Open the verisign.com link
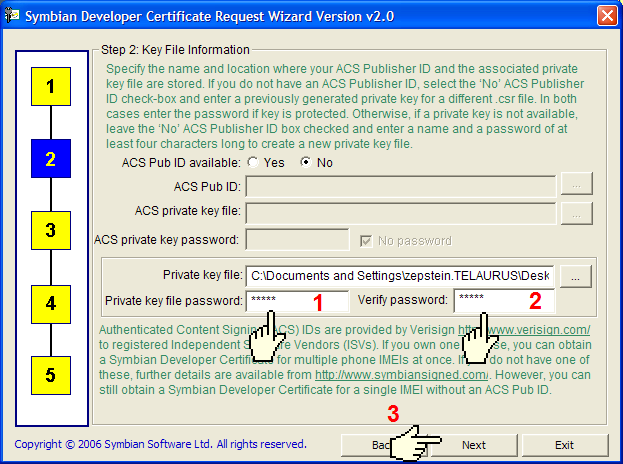The image size is (623, 464). coord(524,330)
